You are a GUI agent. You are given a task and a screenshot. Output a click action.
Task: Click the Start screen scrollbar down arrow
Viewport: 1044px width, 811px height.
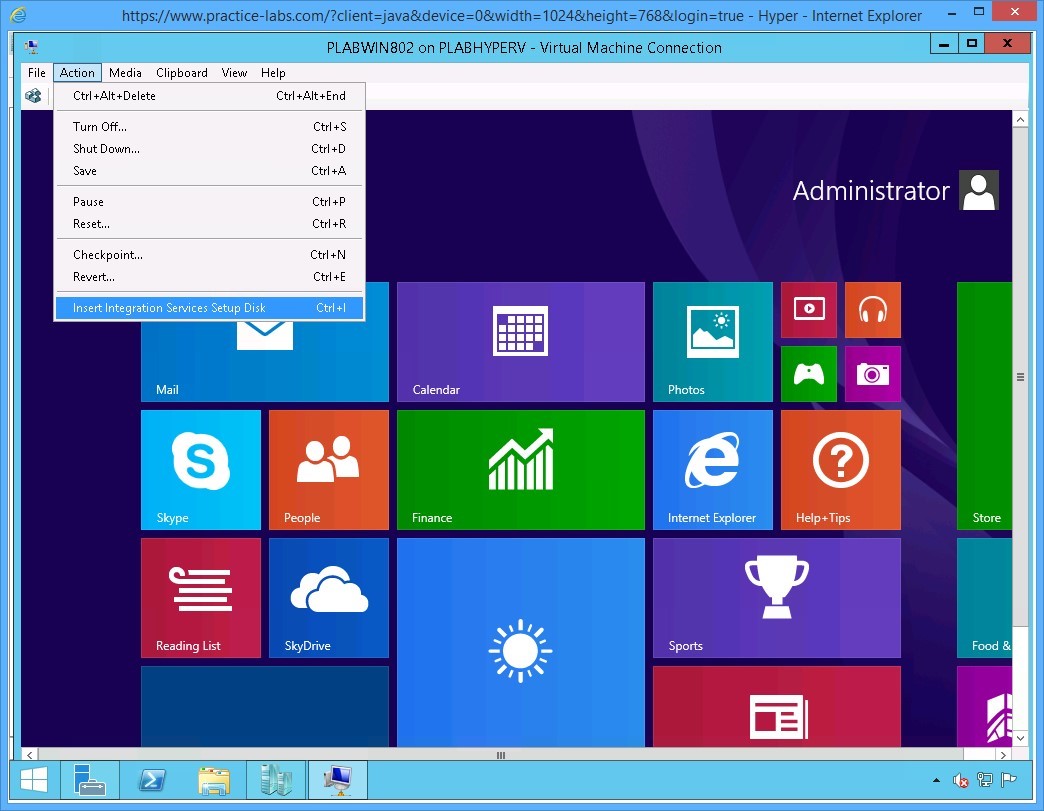[1021, 737]
